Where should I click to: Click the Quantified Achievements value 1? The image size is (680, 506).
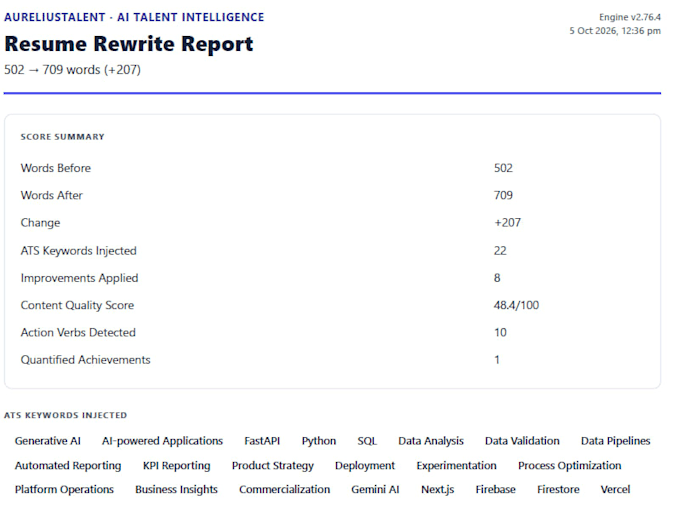pos(497,360)
